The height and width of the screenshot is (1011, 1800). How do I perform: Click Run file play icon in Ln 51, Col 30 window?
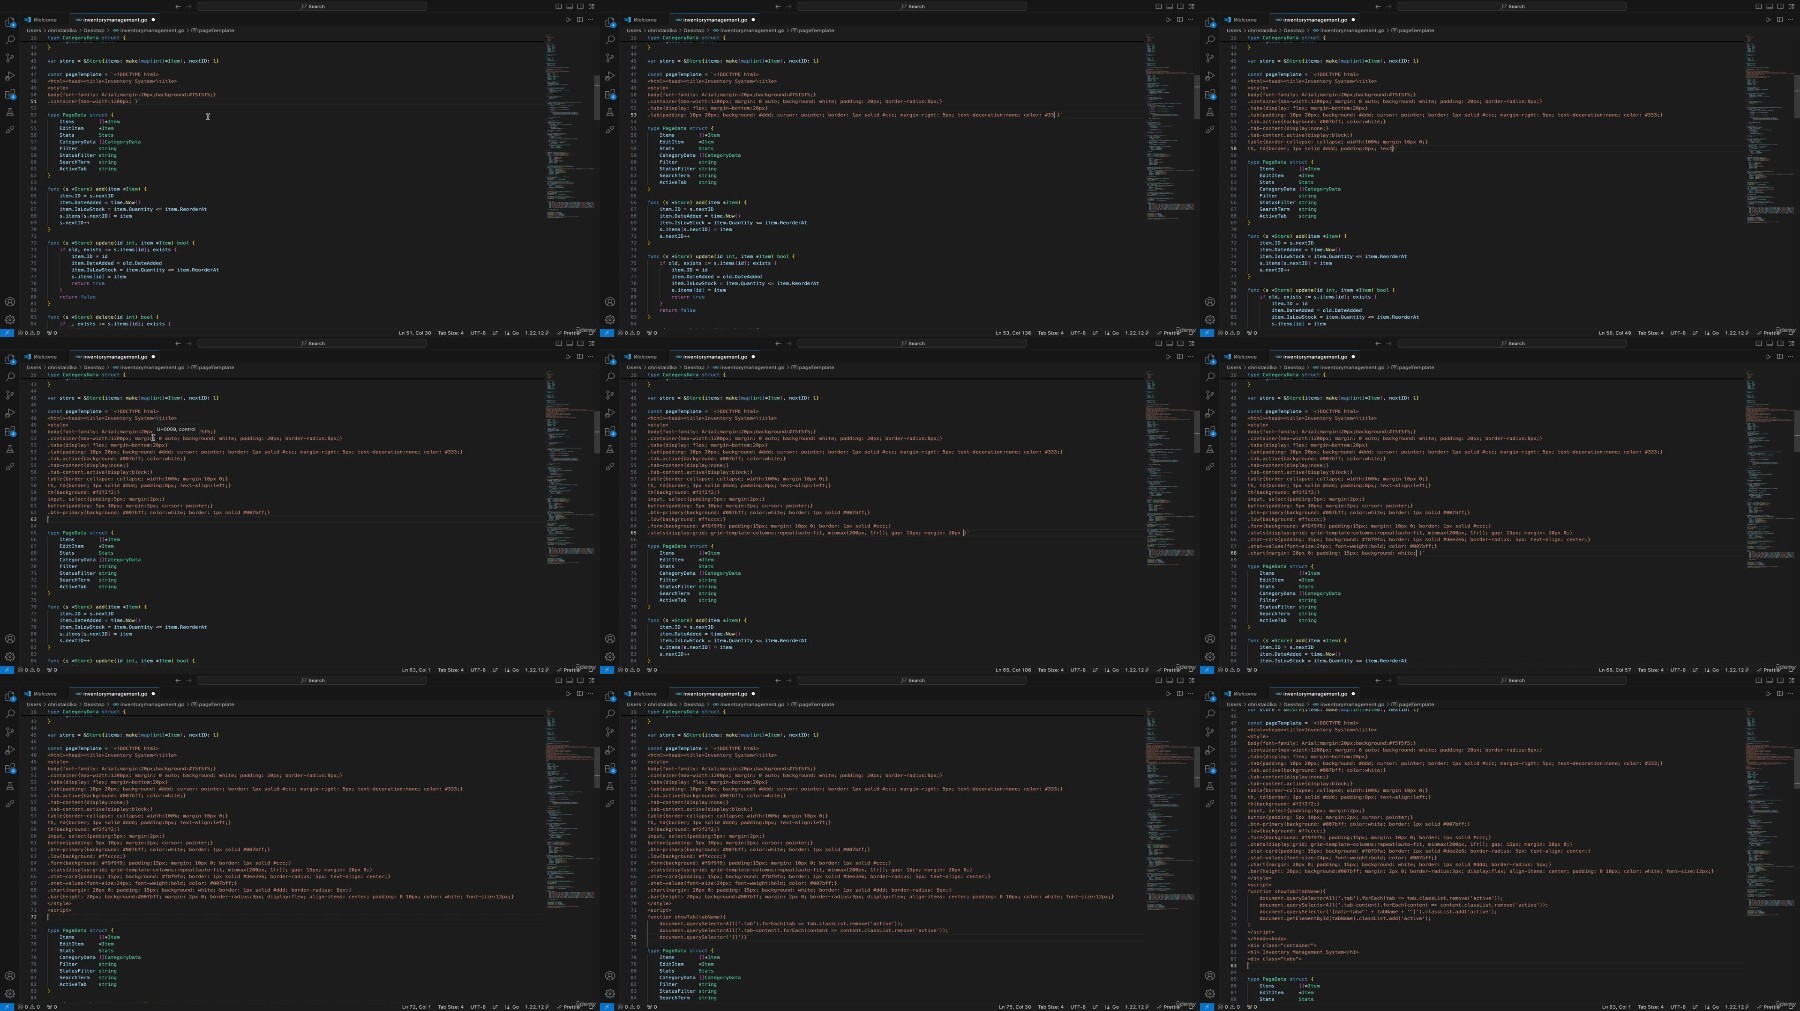[x=568, y=19]
